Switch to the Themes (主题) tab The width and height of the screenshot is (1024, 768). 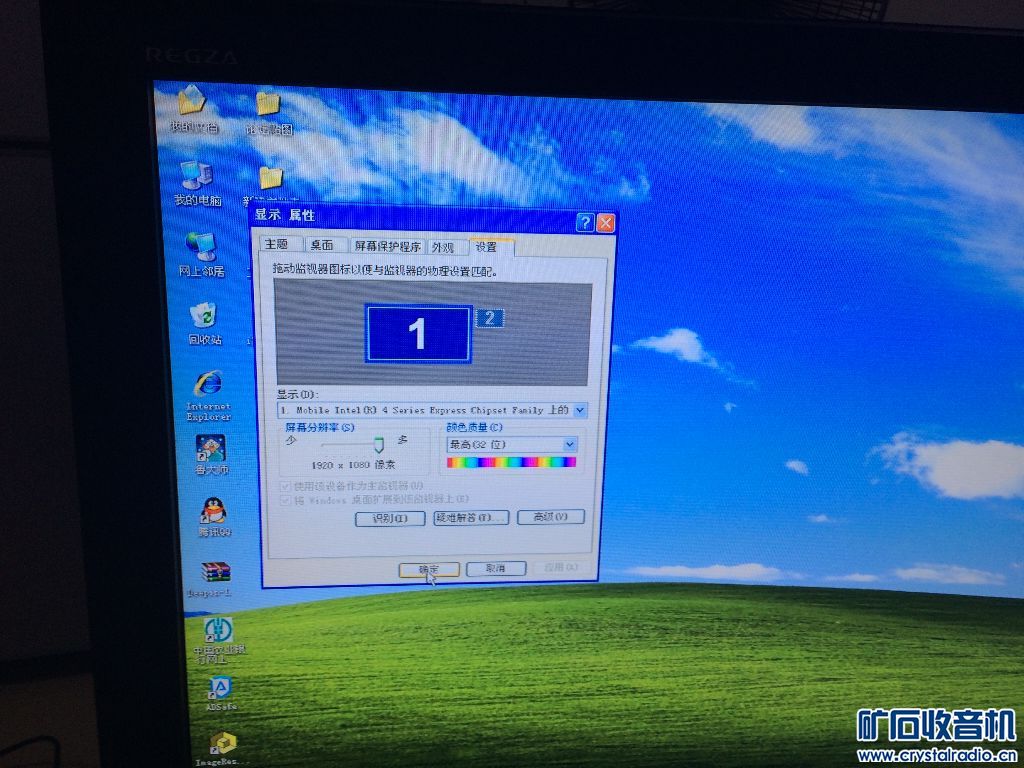click(x=280, y=244)
